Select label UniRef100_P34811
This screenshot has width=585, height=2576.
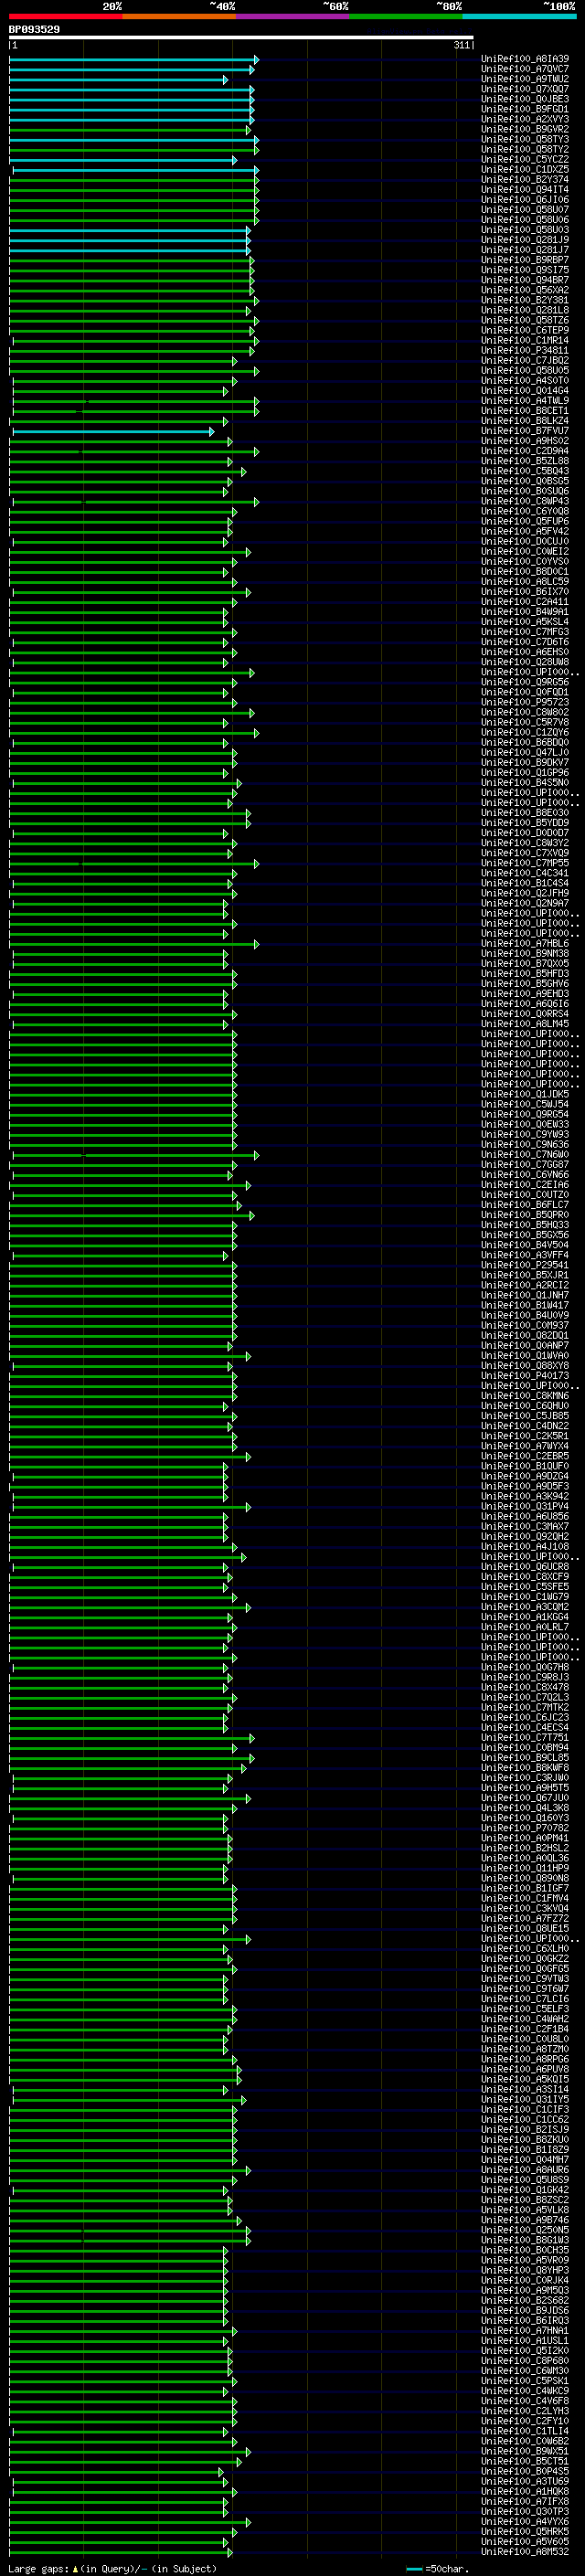click(525, 351)
